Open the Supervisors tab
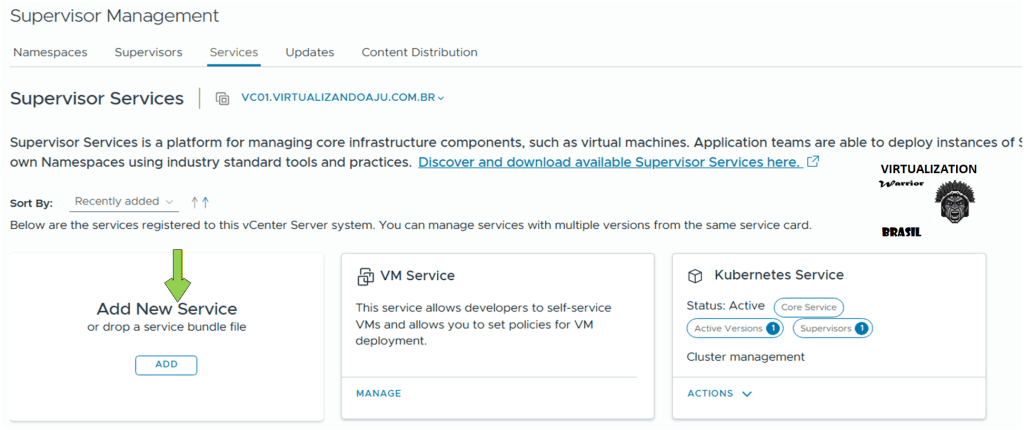The image size is (1024, 430). tap(148, 52)
